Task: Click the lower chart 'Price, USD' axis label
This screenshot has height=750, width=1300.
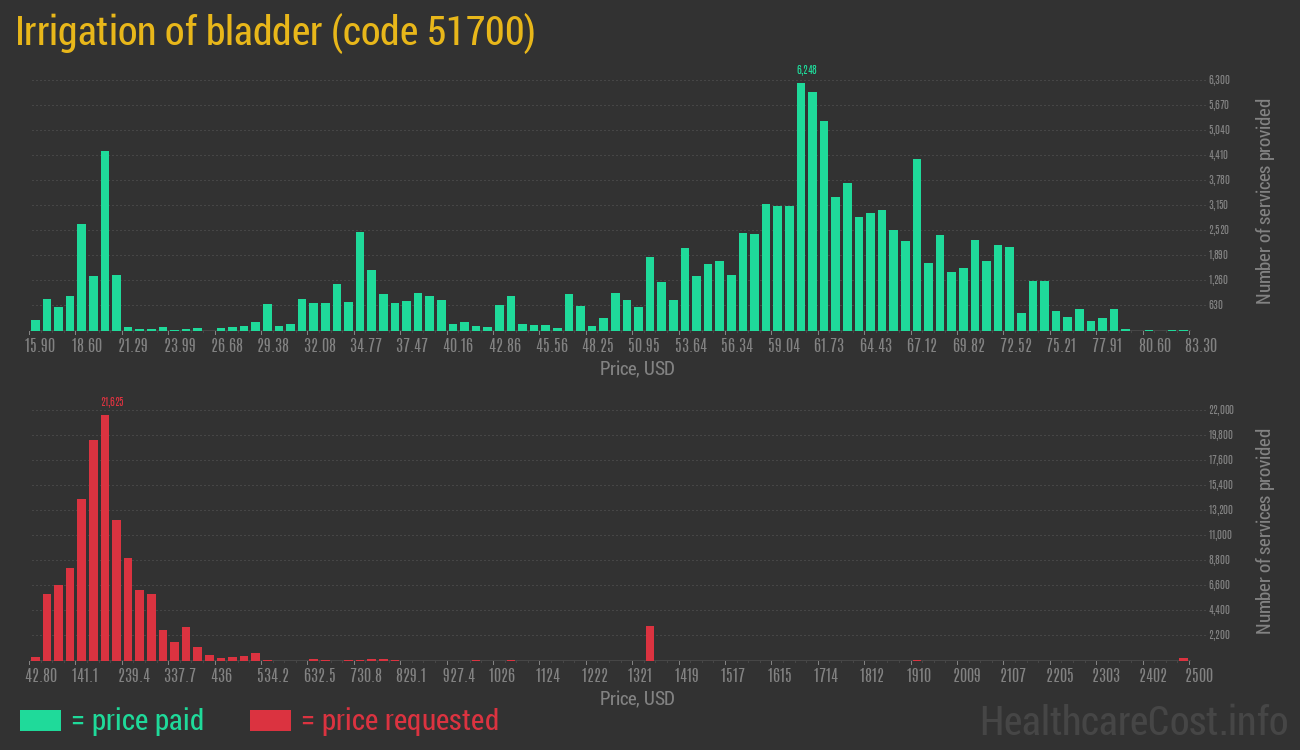Action: click(x=637, y=698)
